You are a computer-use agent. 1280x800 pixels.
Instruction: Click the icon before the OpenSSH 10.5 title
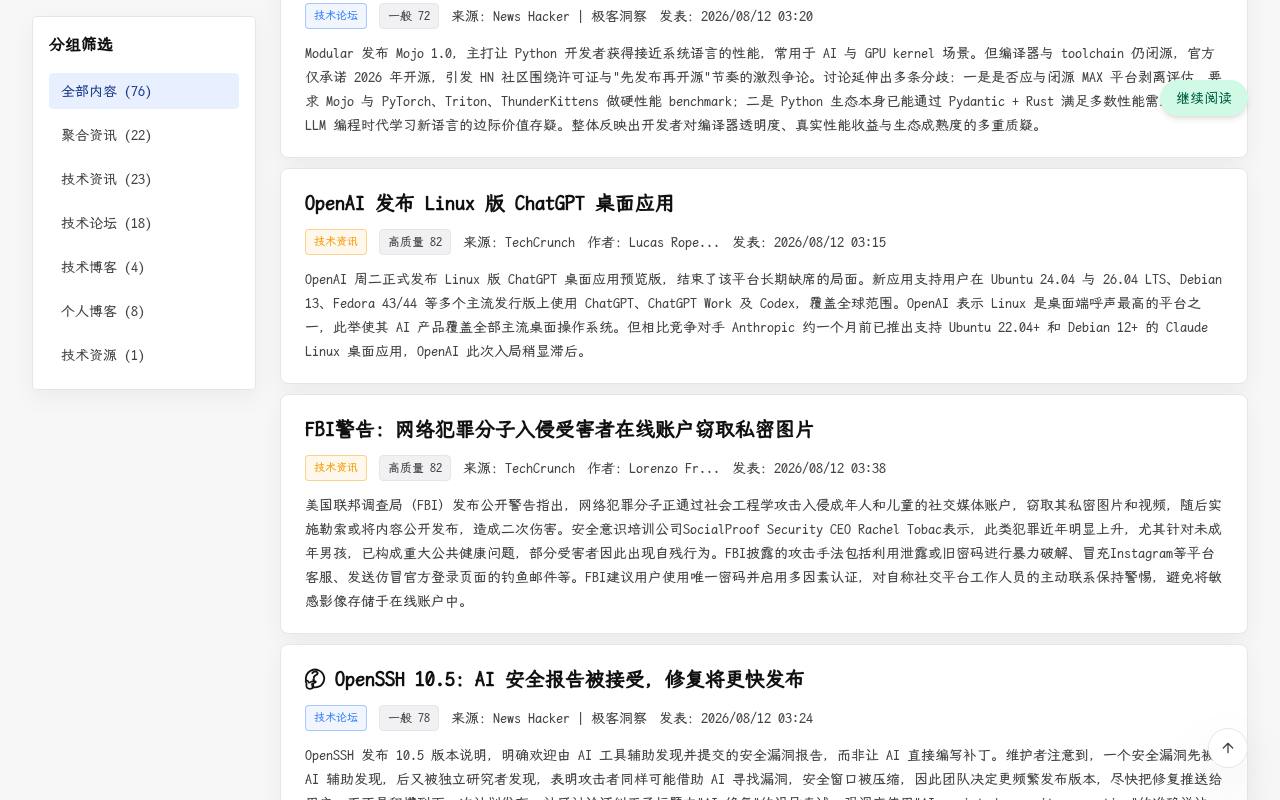(x=315, y=680)
